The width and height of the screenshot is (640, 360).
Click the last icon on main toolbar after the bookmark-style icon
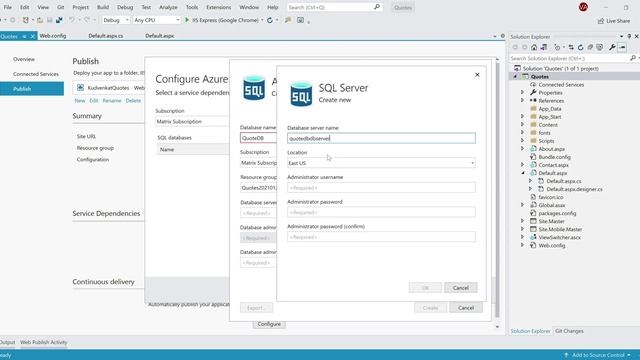(300, 20)
